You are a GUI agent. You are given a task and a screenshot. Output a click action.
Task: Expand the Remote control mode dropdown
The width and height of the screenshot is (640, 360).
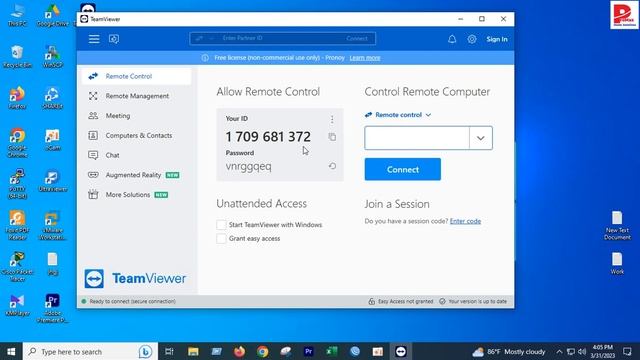[x=398, y=115]
